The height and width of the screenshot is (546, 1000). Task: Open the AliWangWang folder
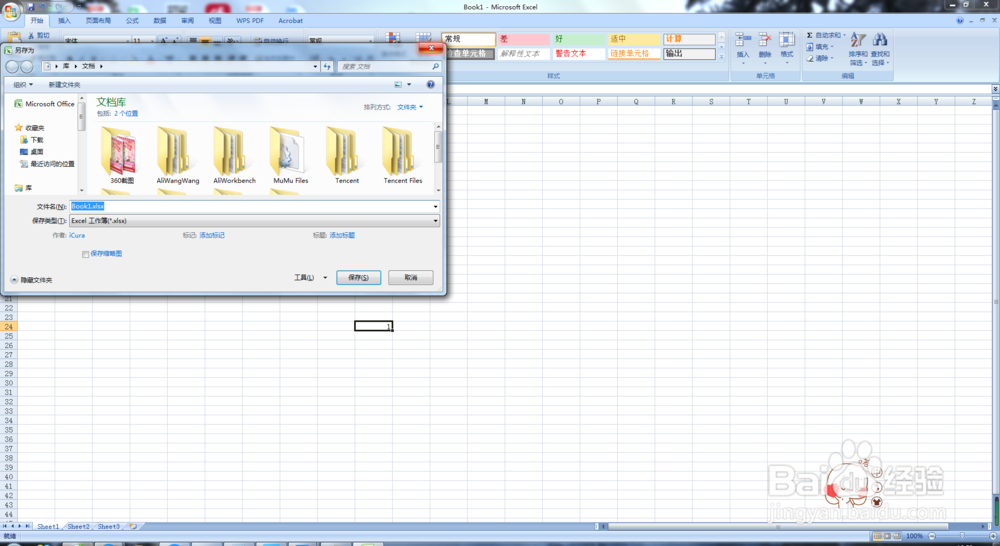pos(177,154)
